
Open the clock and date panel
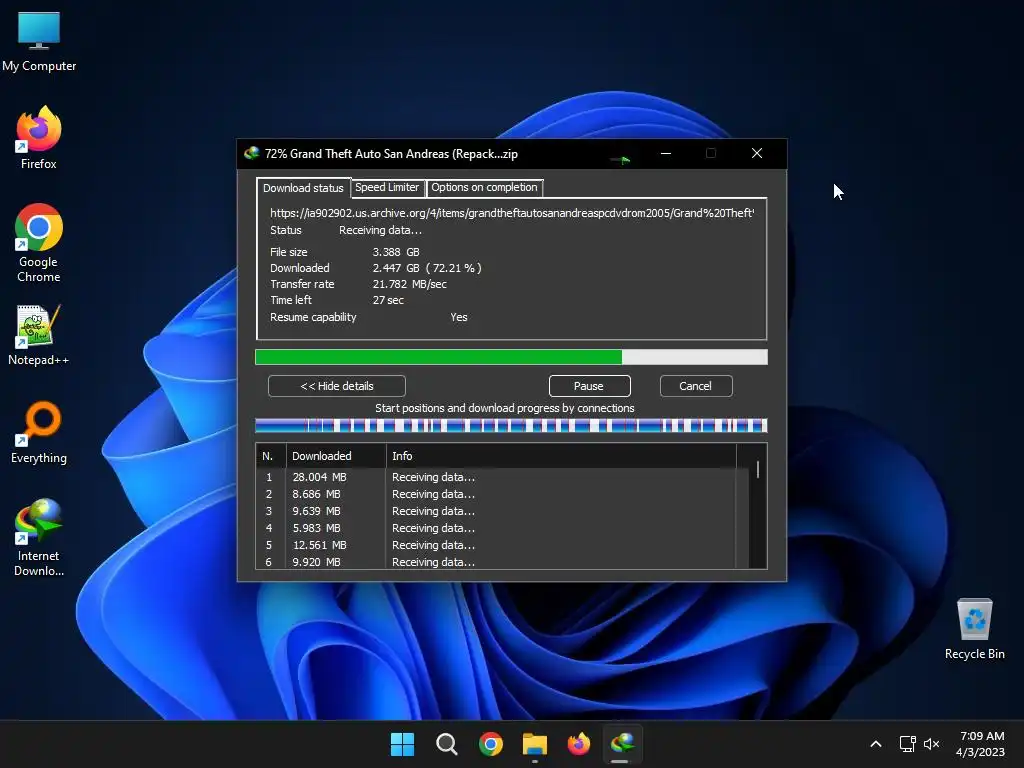pyautogui.click(x=980, y=744)
